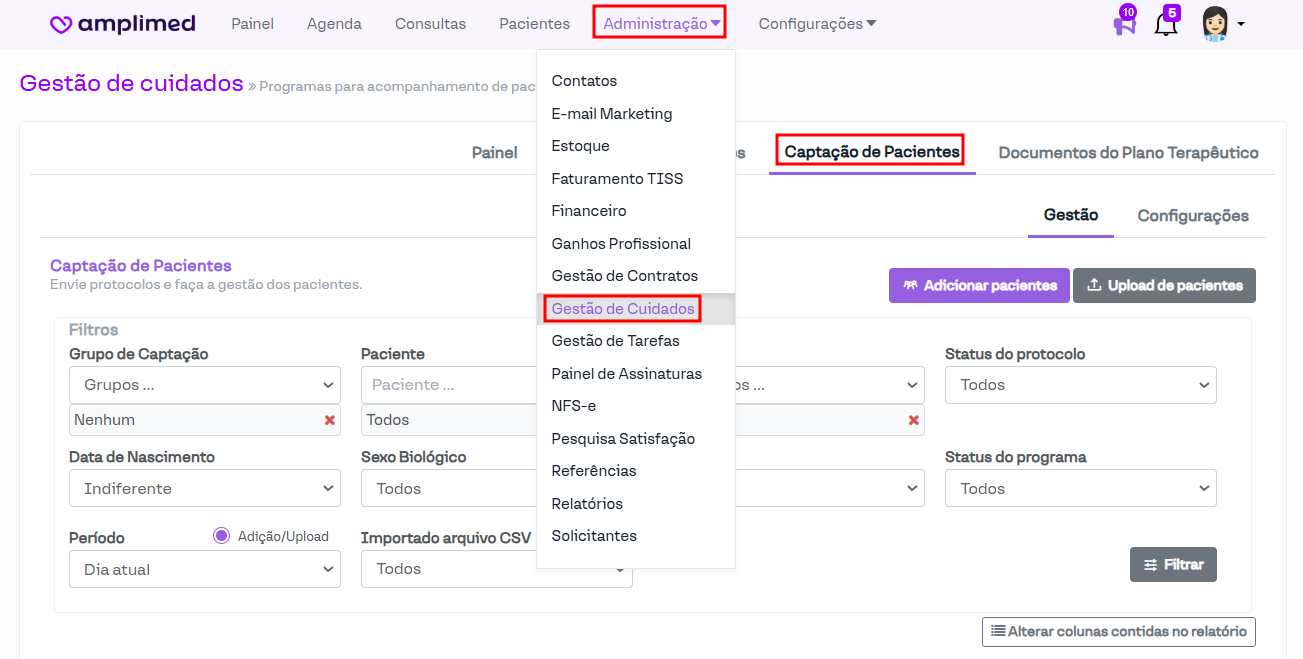This screenshot has width=1303, height=659.
Task: Click the Paciente search input field
Action: click(450, 385)
